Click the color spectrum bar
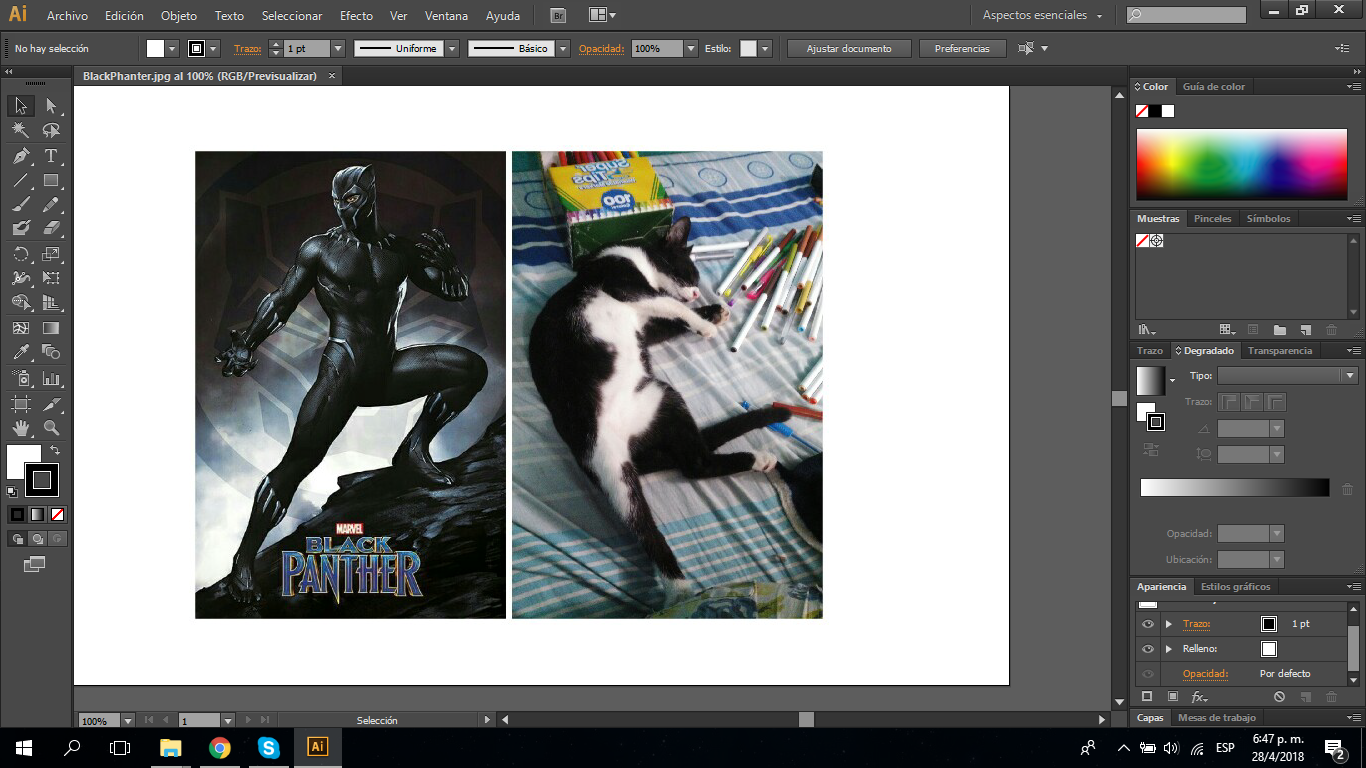1366x768 pixels. (1241, 164)
